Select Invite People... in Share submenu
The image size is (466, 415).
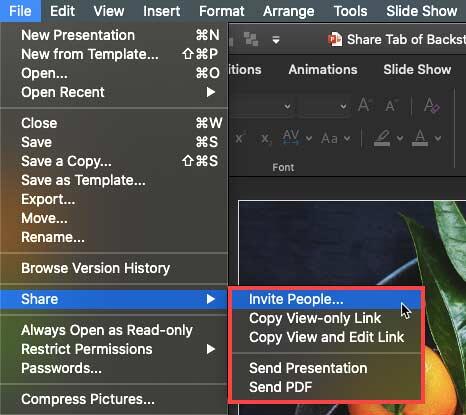tap(327, 299)
